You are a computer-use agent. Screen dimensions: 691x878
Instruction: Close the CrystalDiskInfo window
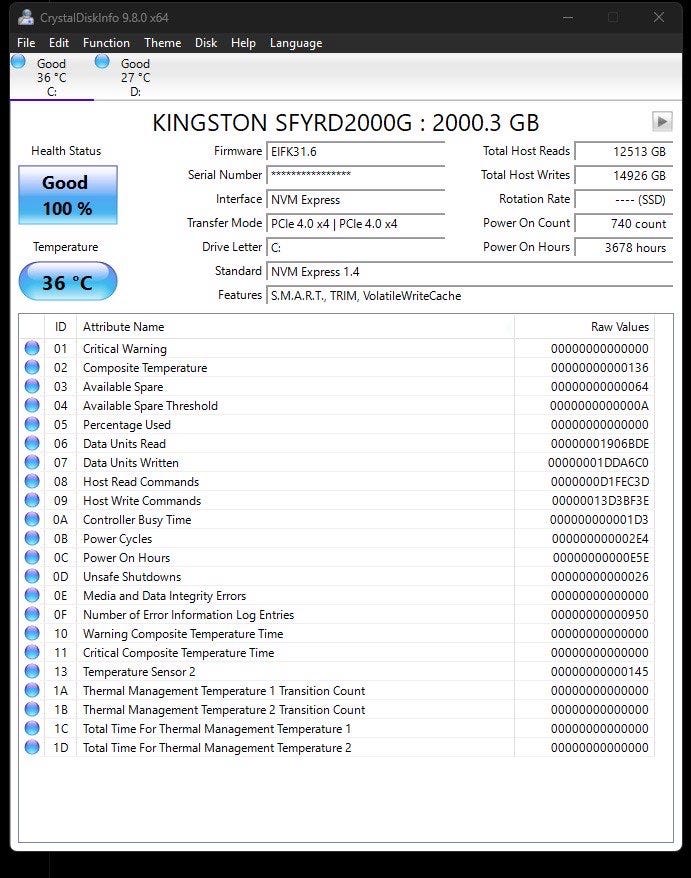click(659, 17)
